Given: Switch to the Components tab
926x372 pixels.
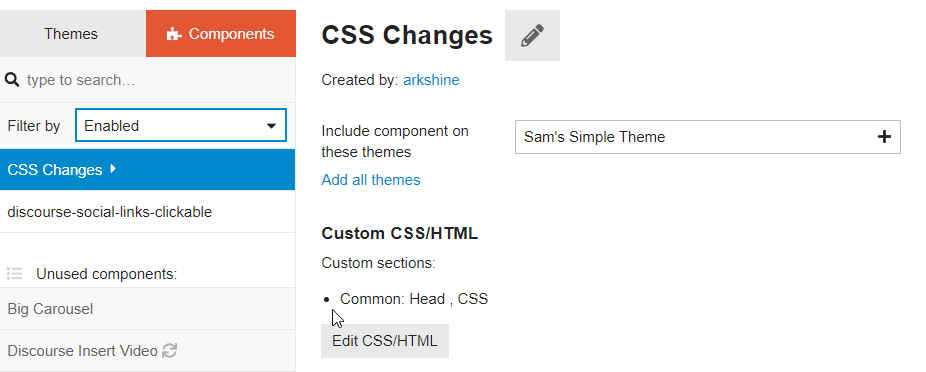Looking at the screenshot, I should [x=221, y=34].
